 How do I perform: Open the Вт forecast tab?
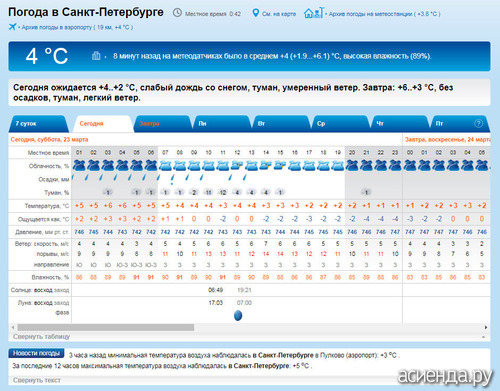pyautogui.click(x=281, y=124)
